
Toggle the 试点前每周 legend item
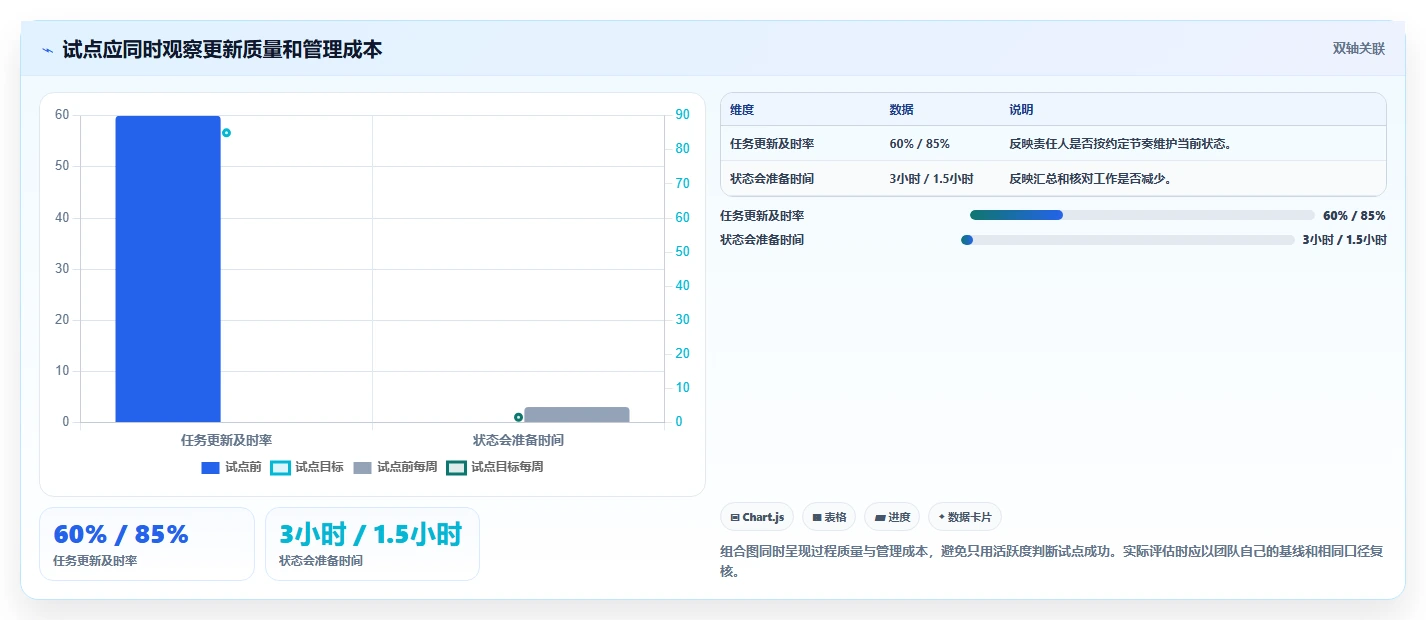[395, 467]
